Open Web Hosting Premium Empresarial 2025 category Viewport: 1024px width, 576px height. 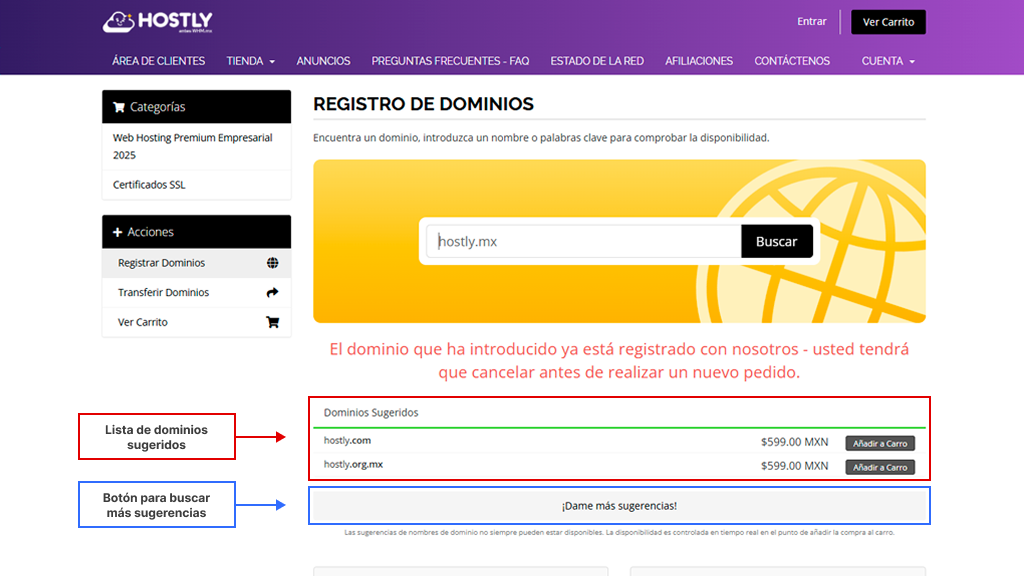tap(192, 146)
